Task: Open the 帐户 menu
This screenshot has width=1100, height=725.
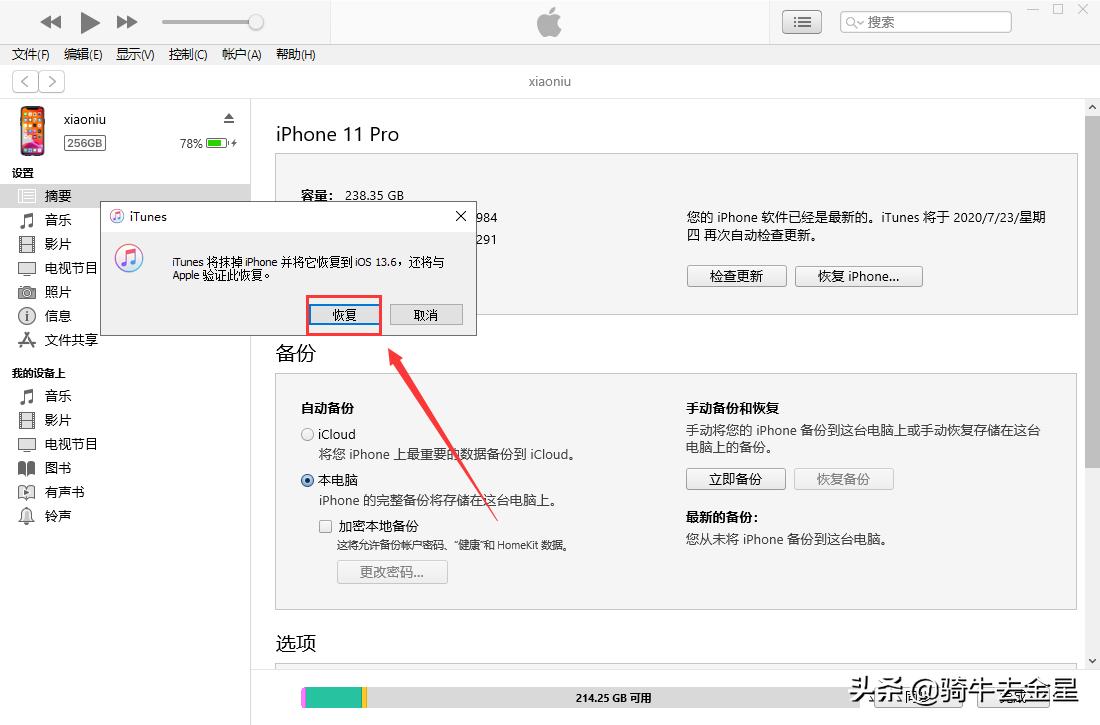Action: point(240,54)
